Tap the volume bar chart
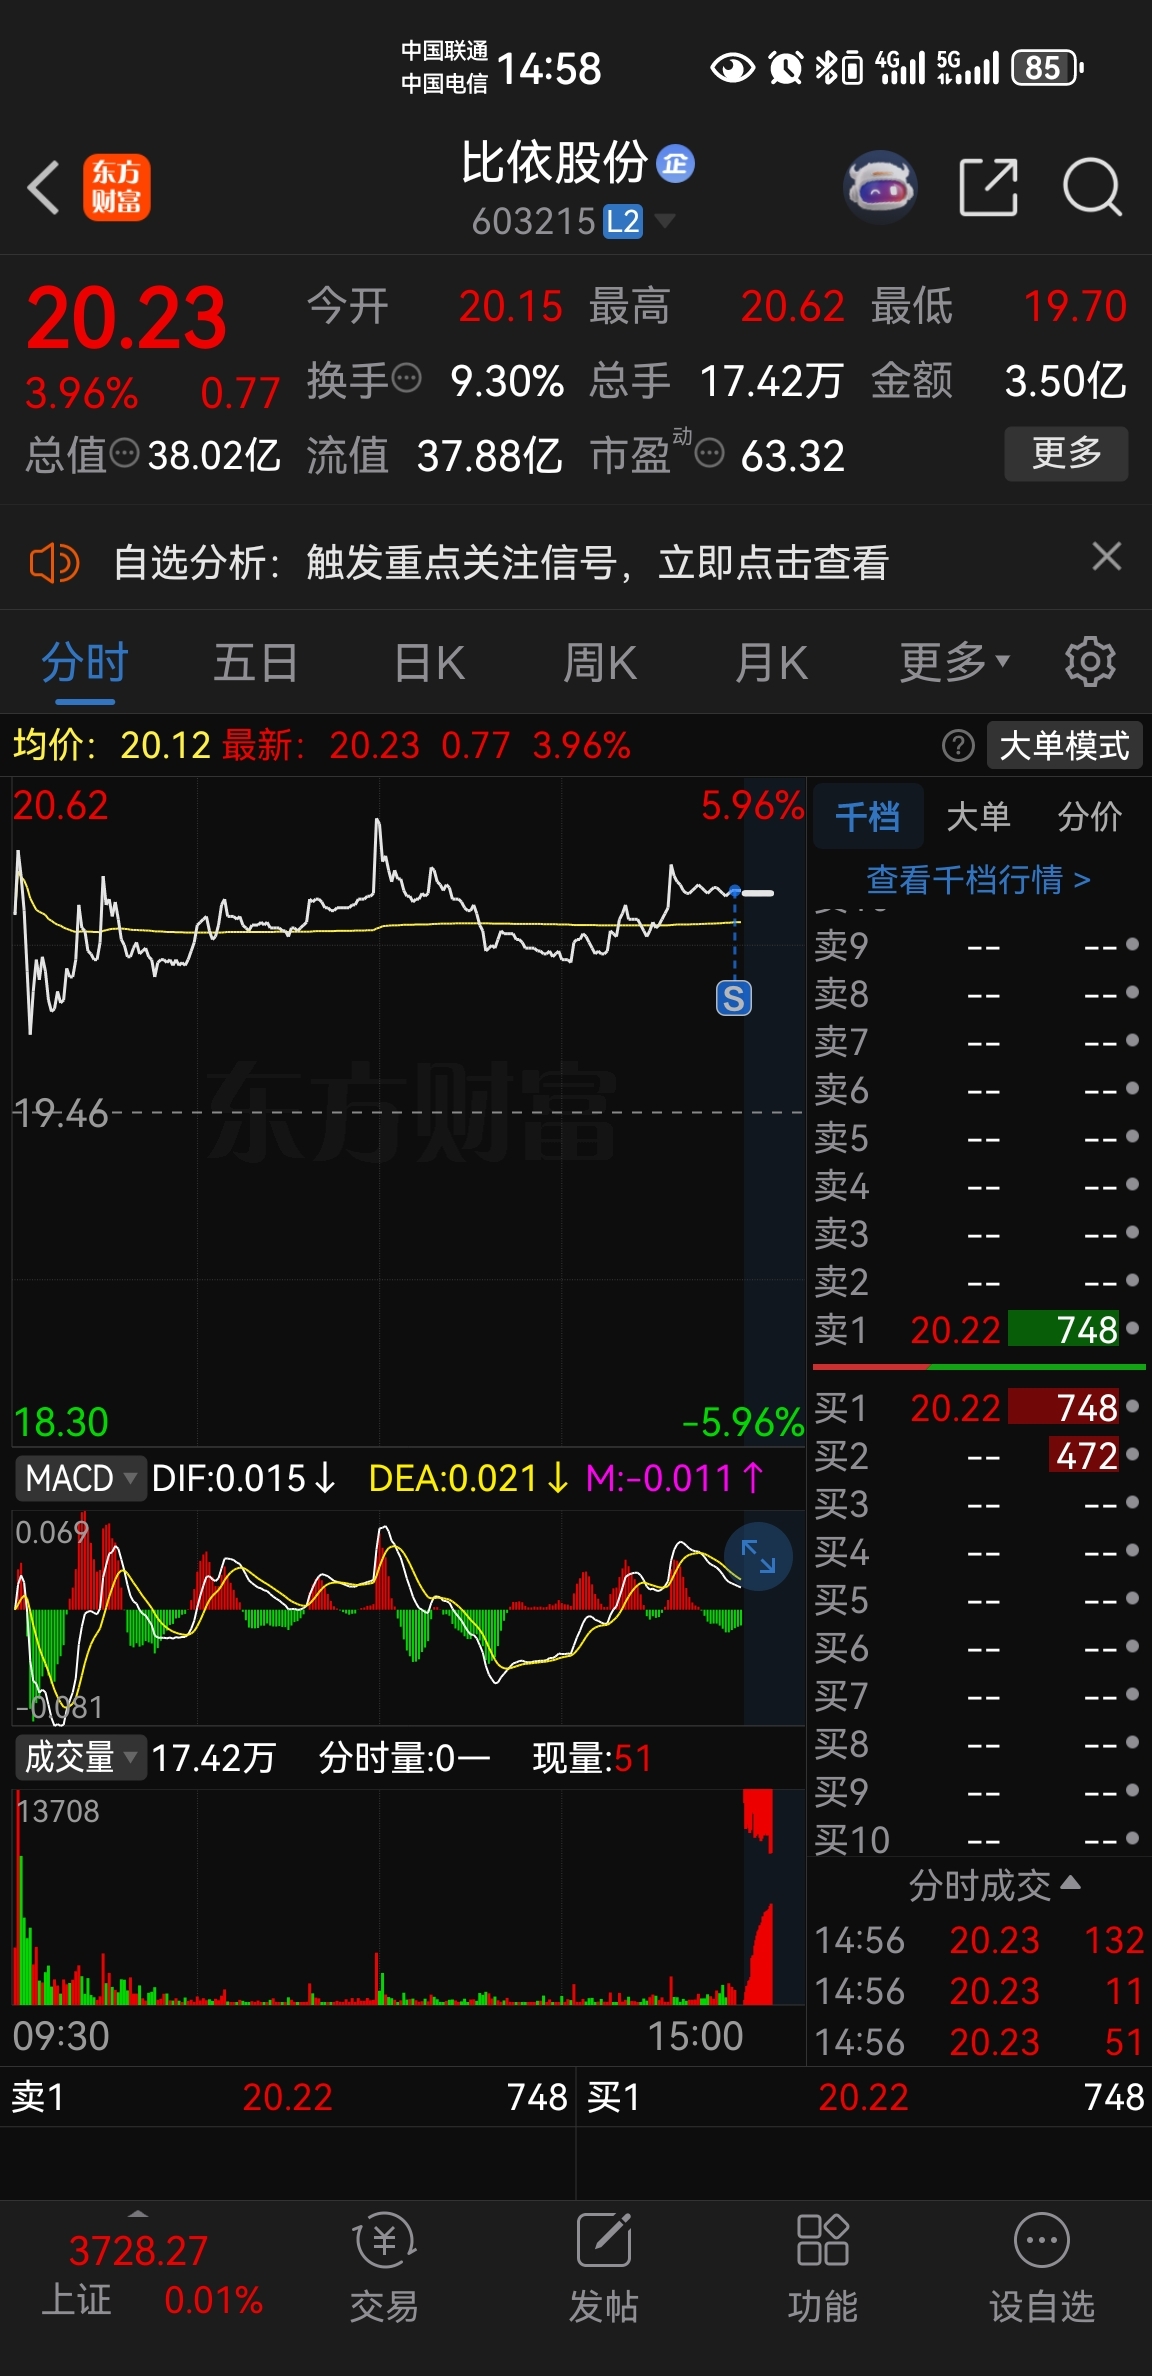This screenshot has width=1152, height=2376. 408,1898
